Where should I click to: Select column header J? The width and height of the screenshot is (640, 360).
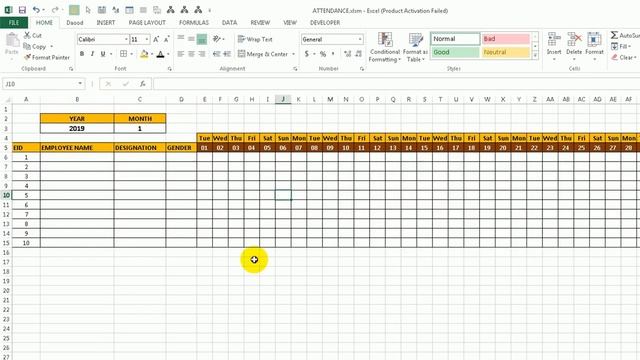coord(283,99)
